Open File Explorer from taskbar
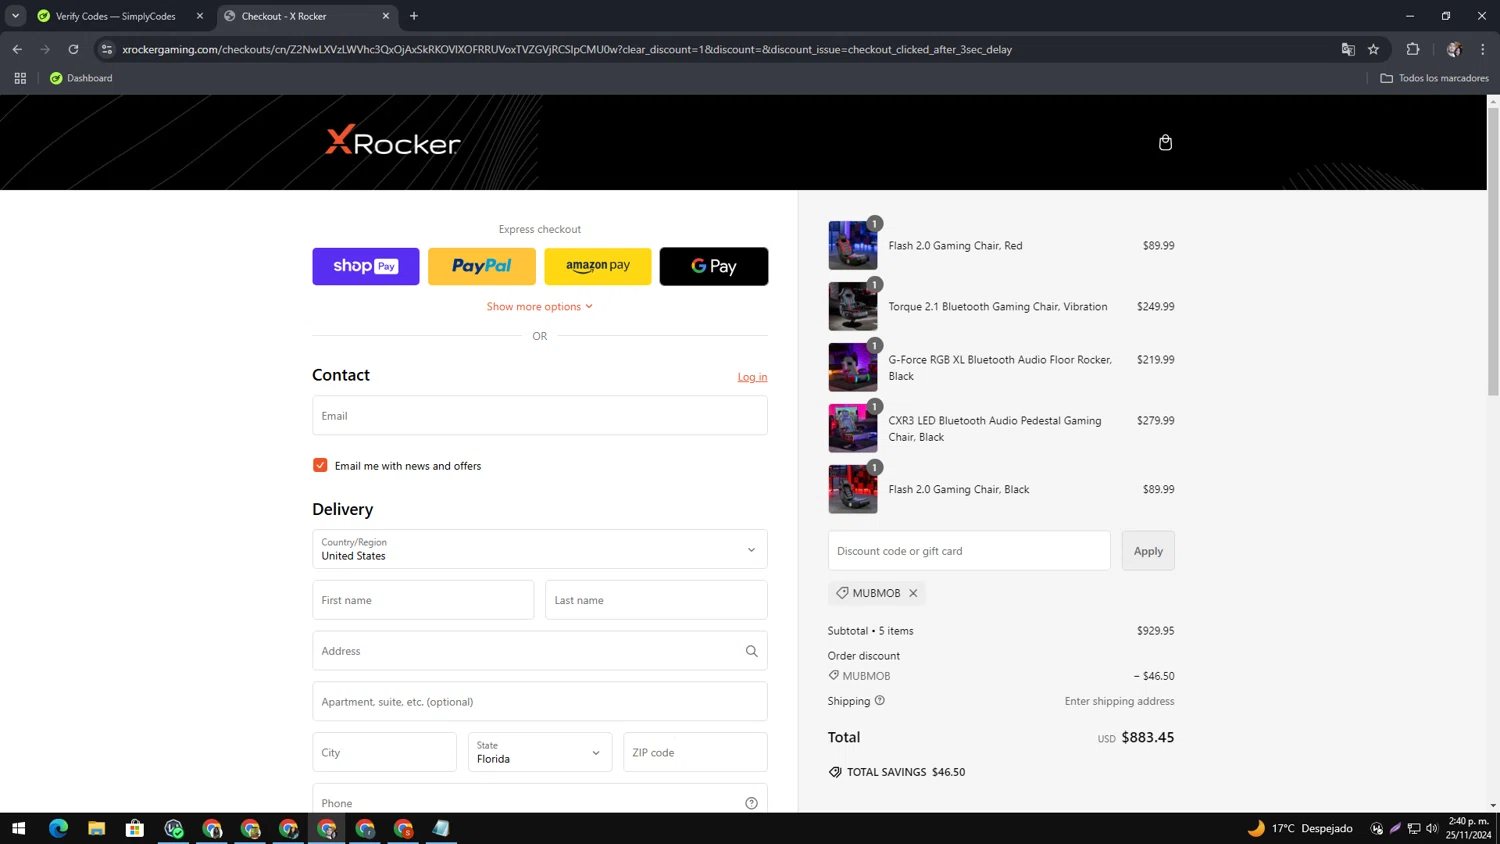This screenshot has width=1500, height=844. [x=96, y=828]
